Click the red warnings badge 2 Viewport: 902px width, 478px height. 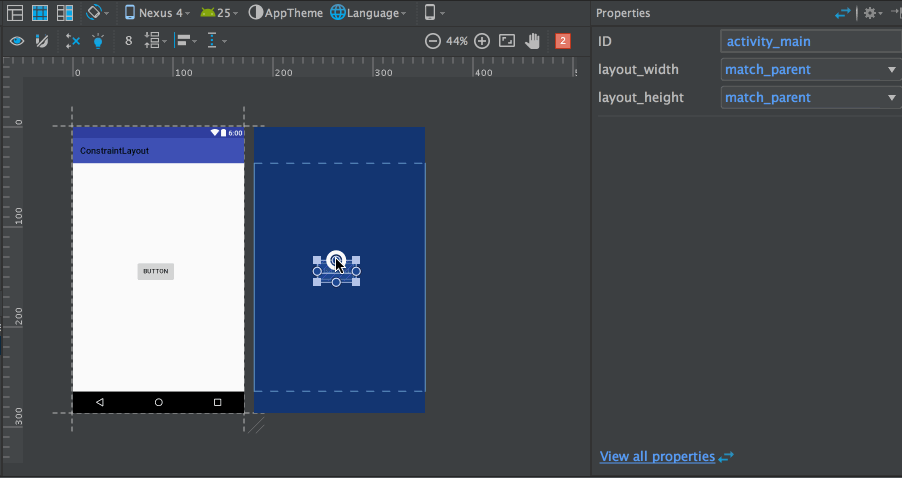pos(563,41)
